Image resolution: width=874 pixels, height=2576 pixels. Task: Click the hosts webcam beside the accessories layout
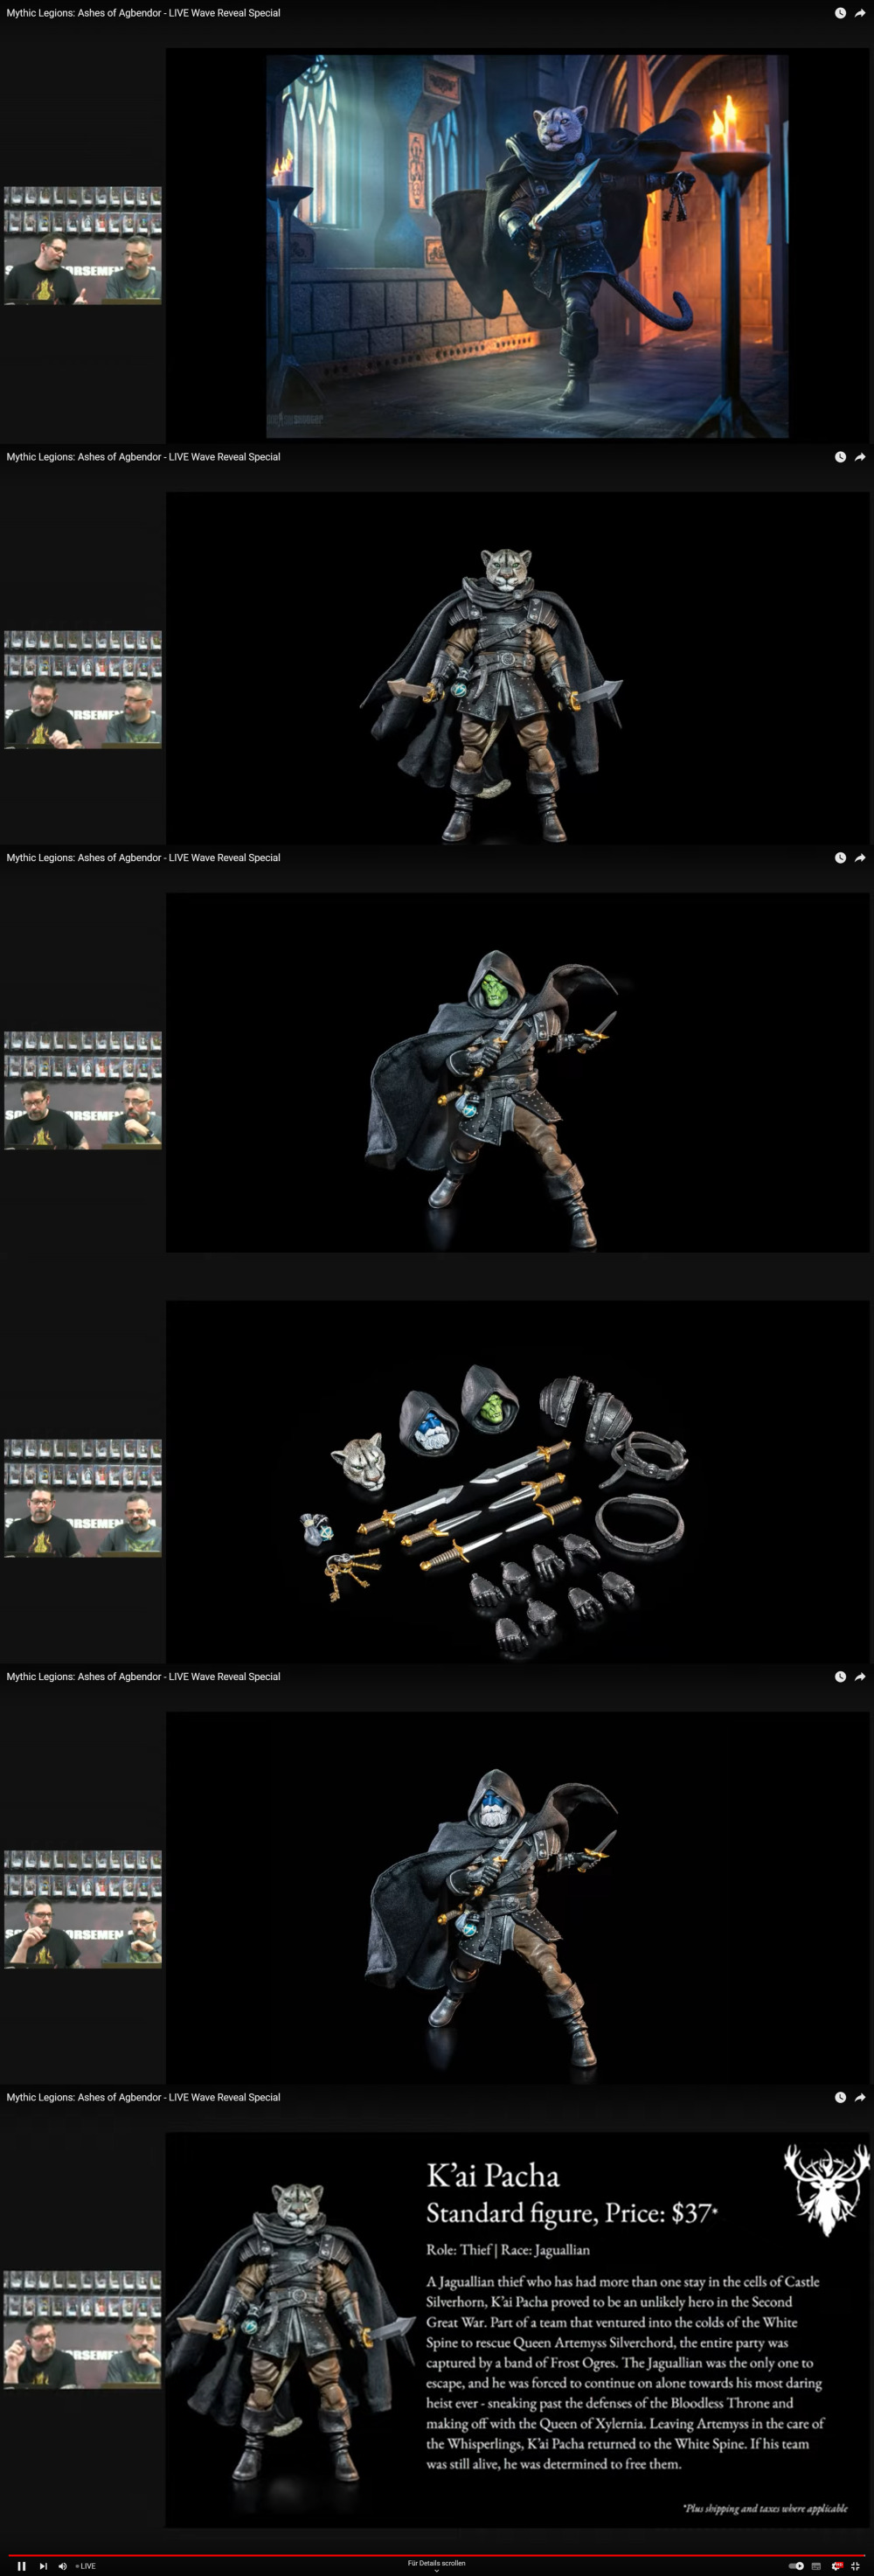(83, 1498)
